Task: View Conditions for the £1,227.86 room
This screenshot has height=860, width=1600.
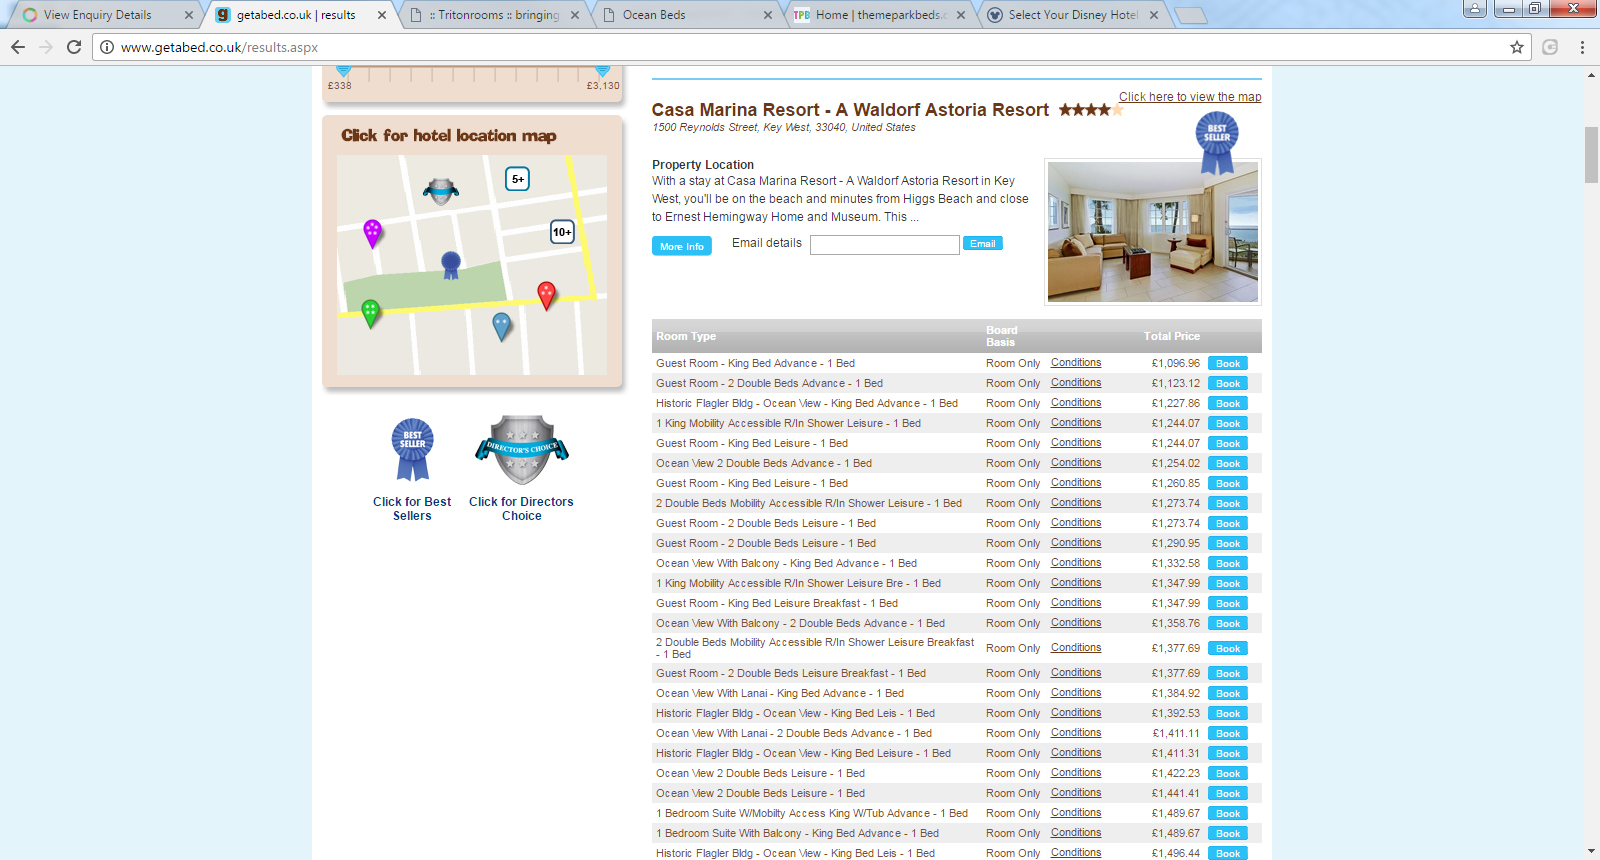Action: pos(1076,403)
